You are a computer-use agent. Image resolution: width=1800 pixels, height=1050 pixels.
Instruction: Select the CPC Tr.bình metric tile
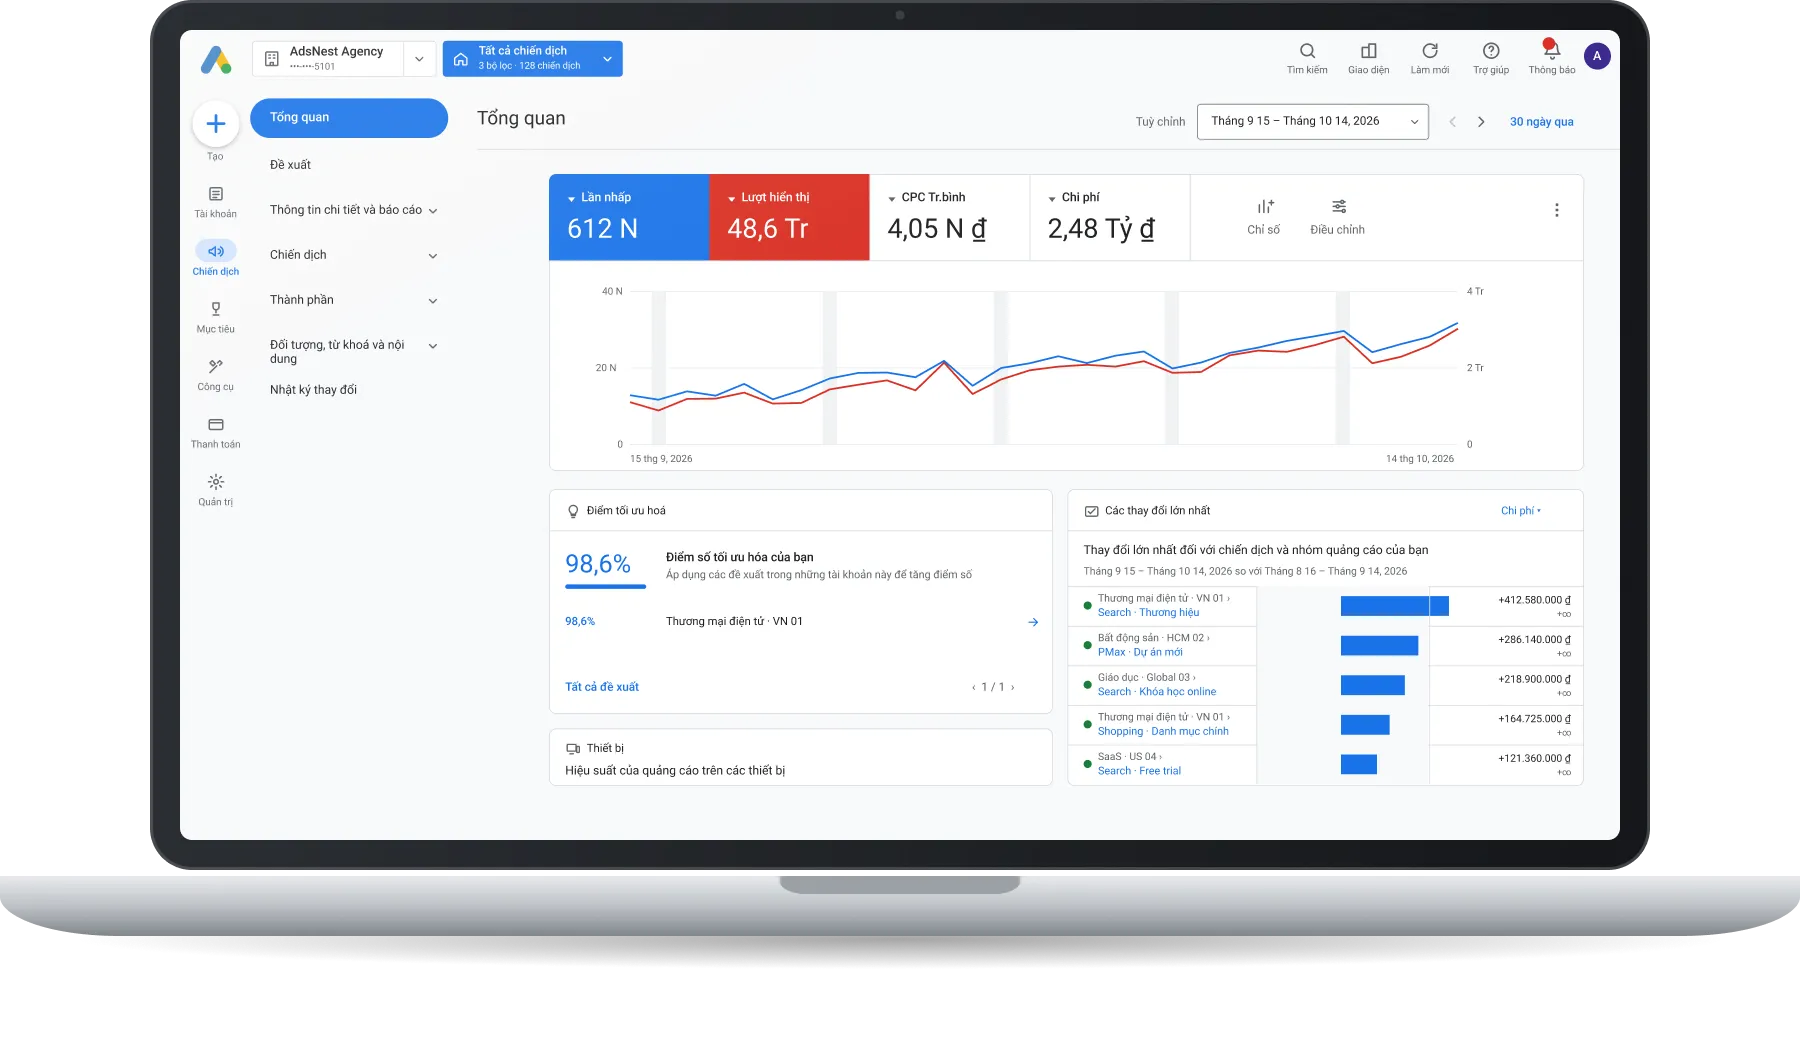(950, 217)
